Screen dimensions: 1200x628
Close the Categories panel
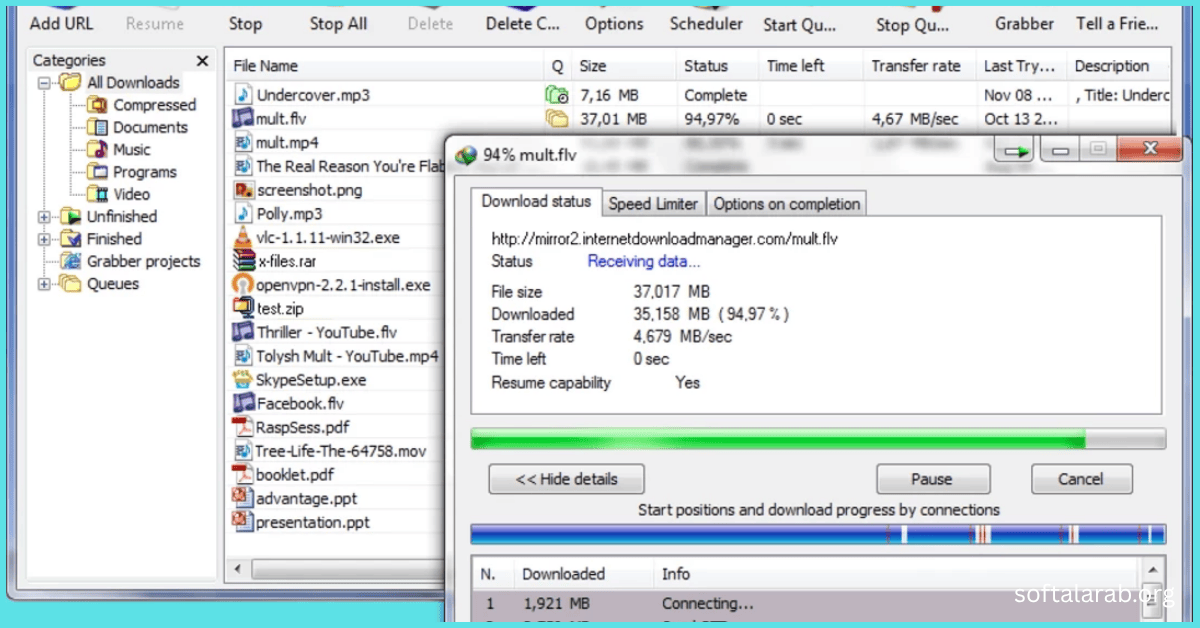coord(203,61)
